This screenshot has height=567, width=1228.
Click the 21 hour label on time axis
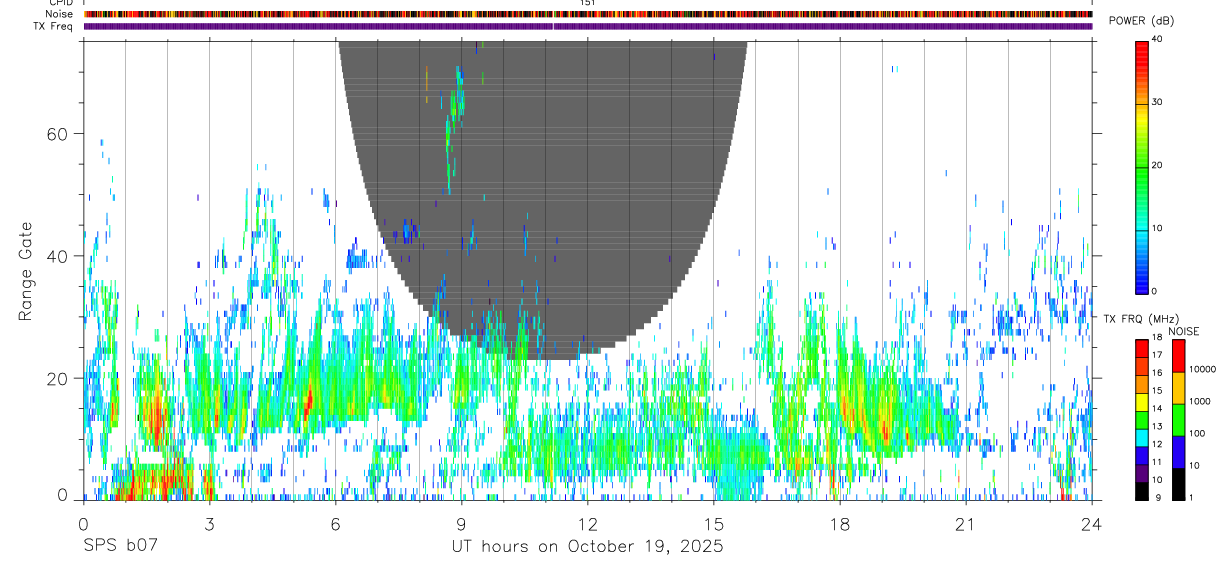point(965,523)
